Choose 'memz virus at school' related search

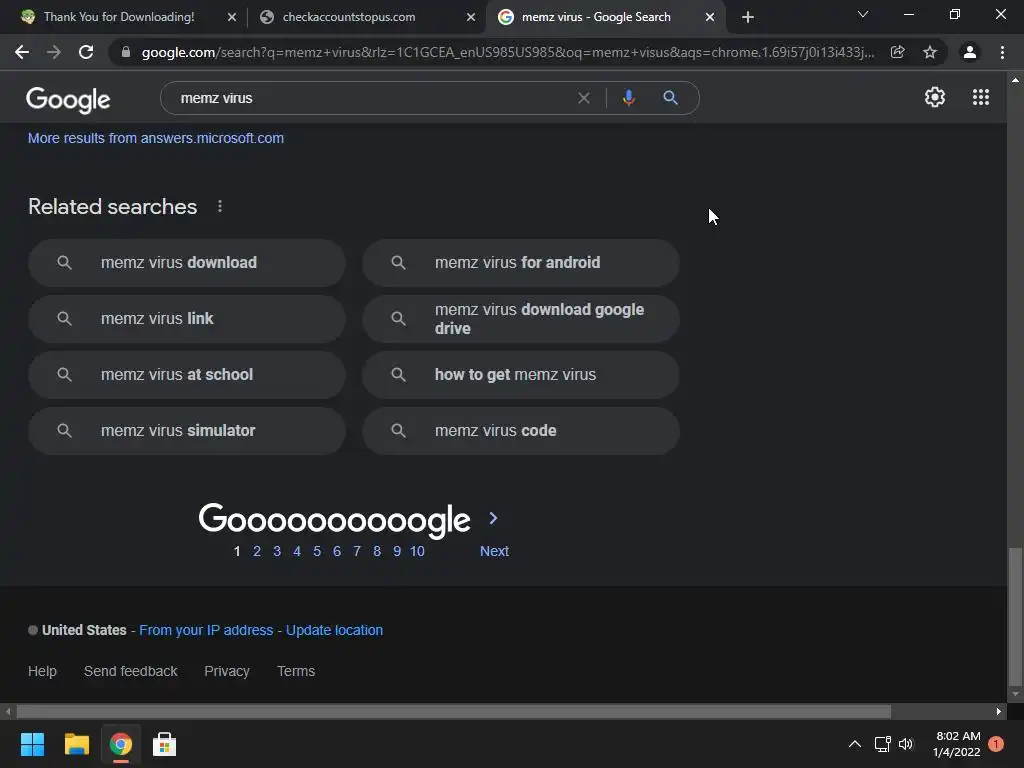point(187,375)
